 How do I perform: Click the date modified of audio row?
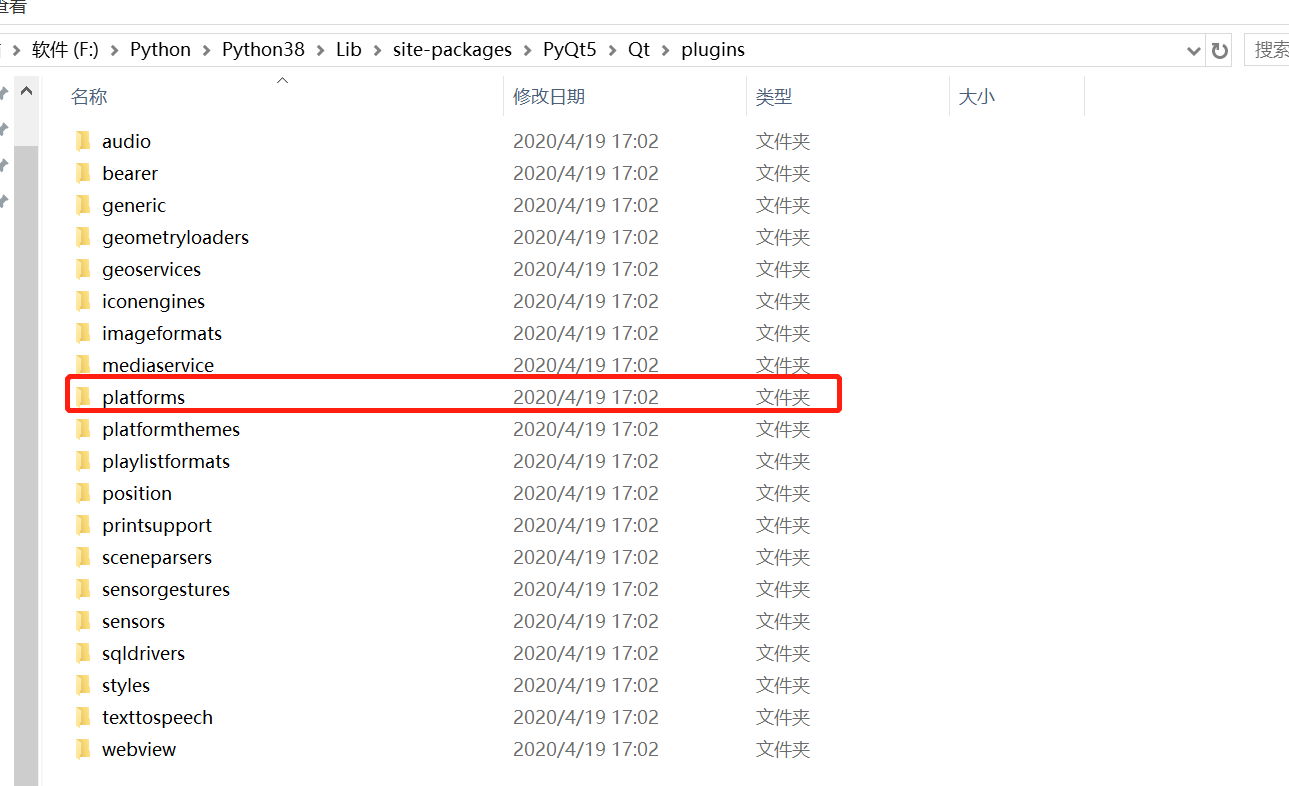[x=586, y=141]
